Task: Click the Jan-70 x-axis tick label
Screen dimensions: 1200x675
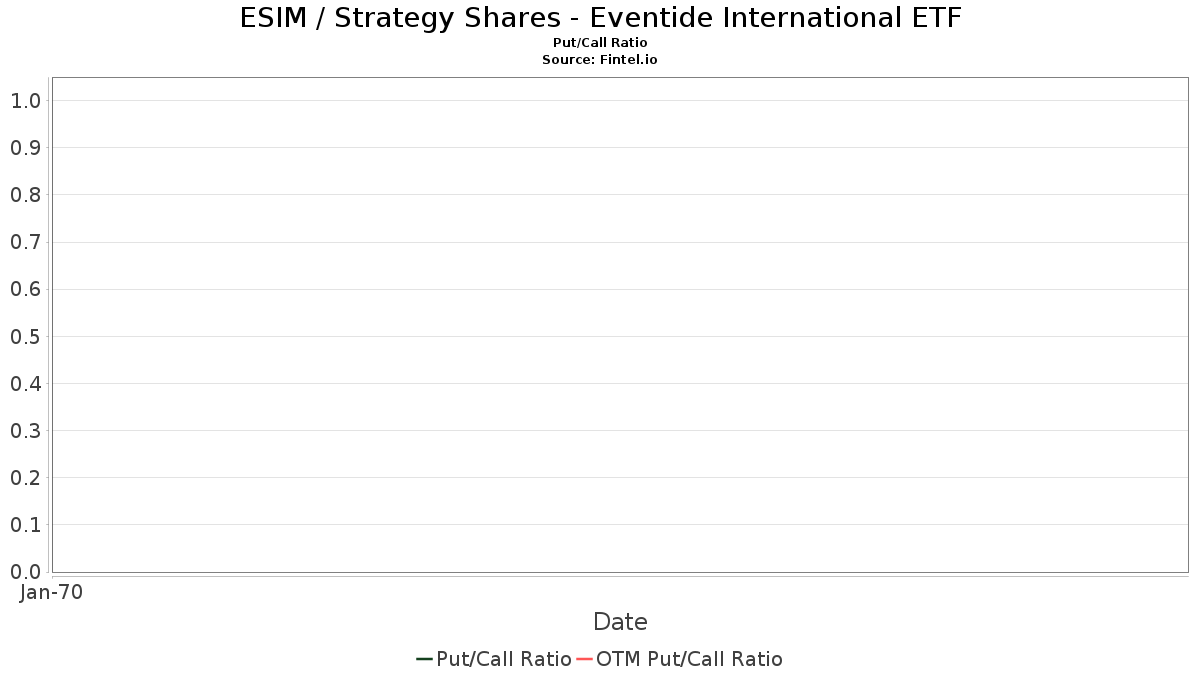Action: point(51,592)
